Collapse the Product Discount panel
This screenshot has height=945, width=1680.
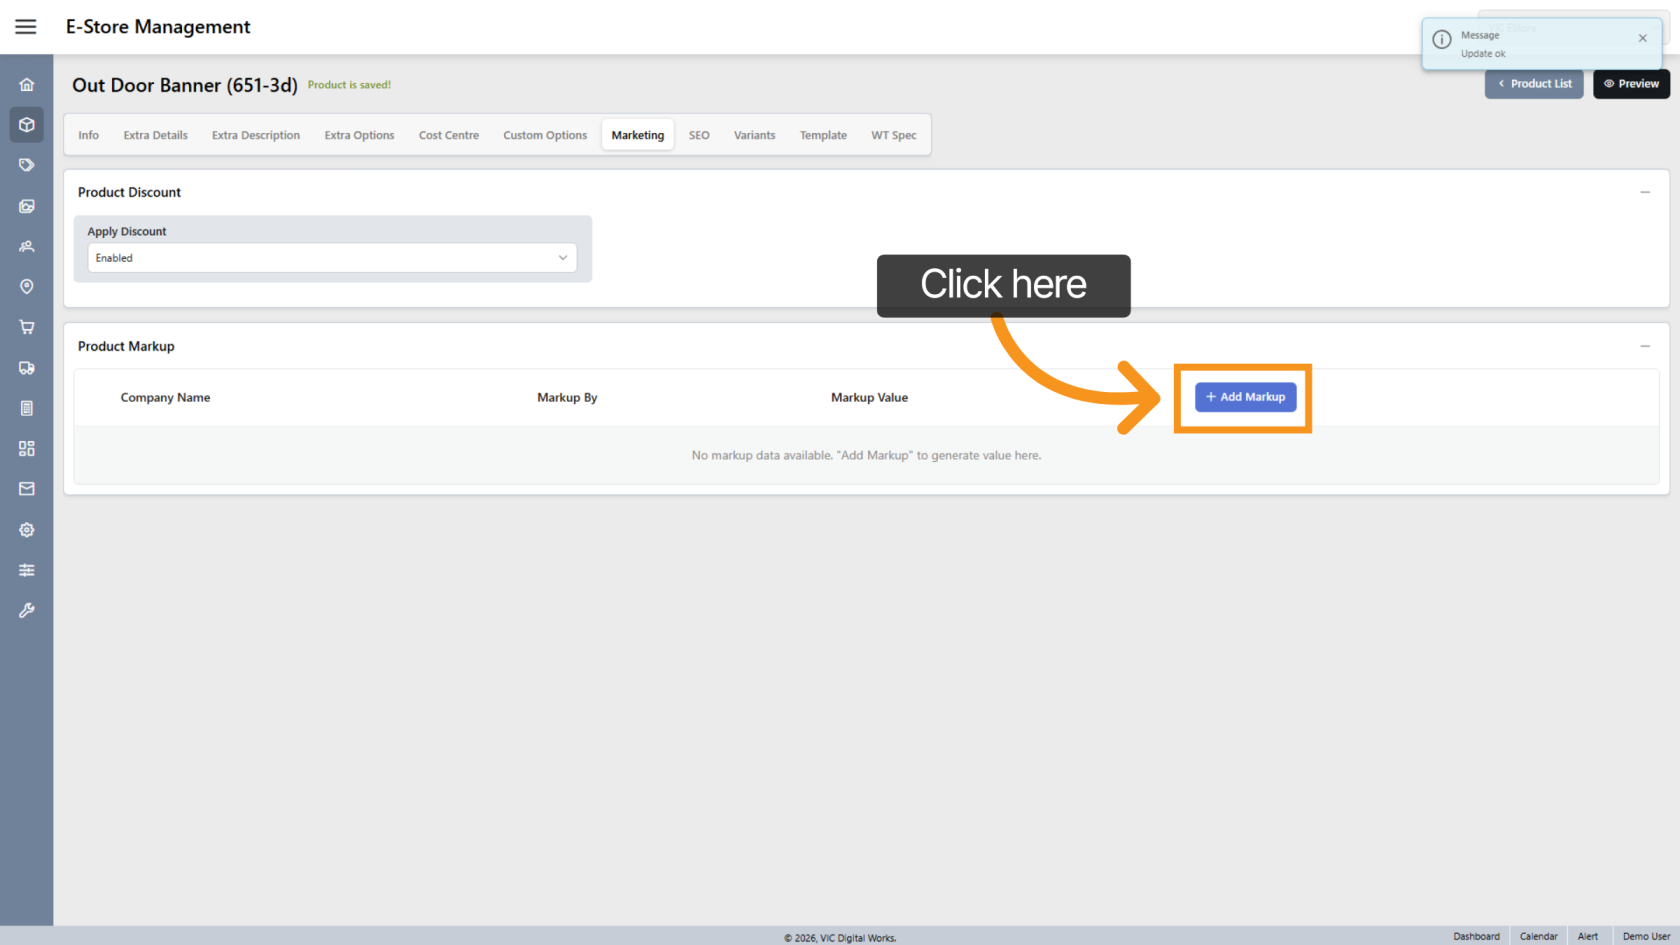click(x=1645, y=192)
